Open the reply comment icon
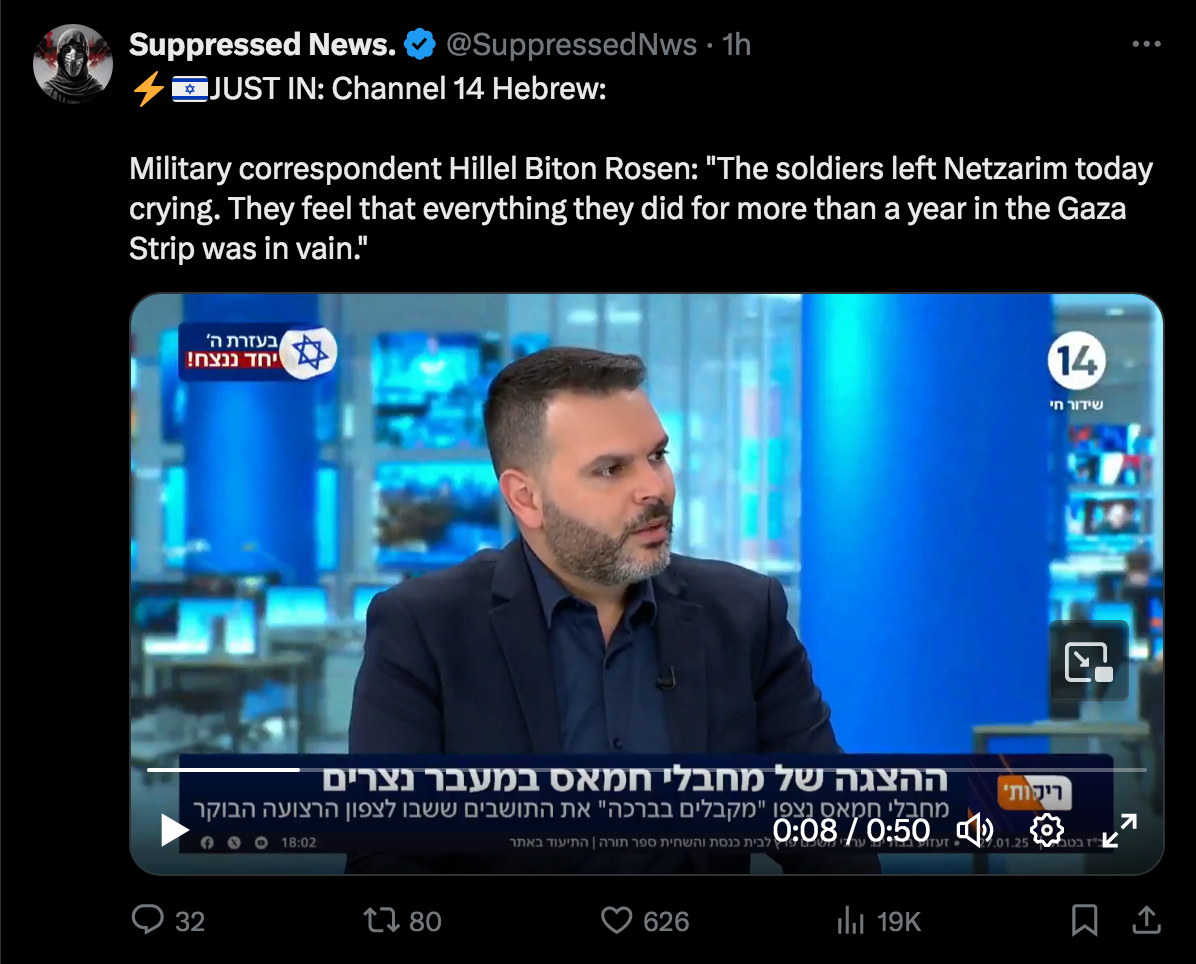The width and height of the screenshot is (1196, 964). pyautogui.click(x=148, y=920)
